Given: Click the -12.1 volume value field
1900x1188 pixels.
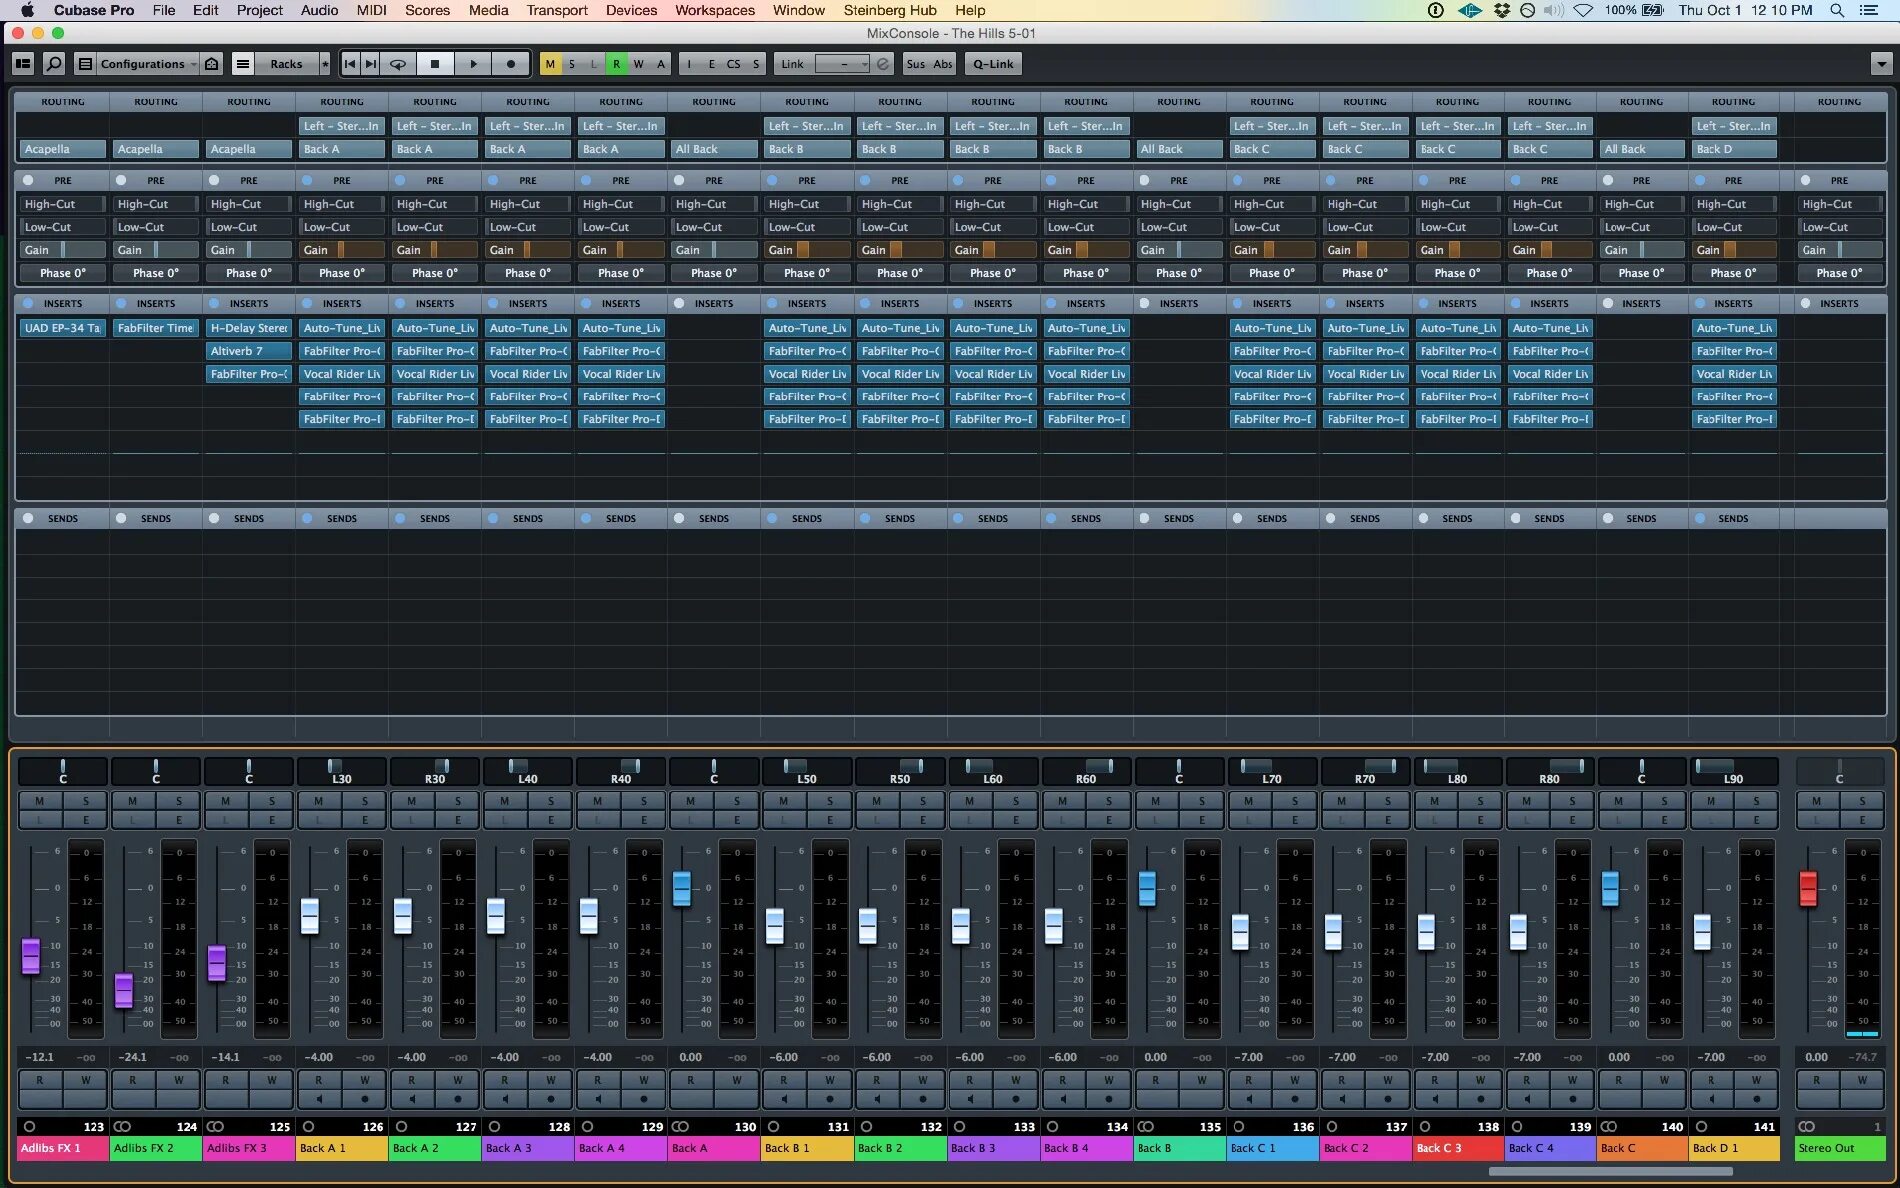Looking at the screenshot, I should [x=39, y=1057].
